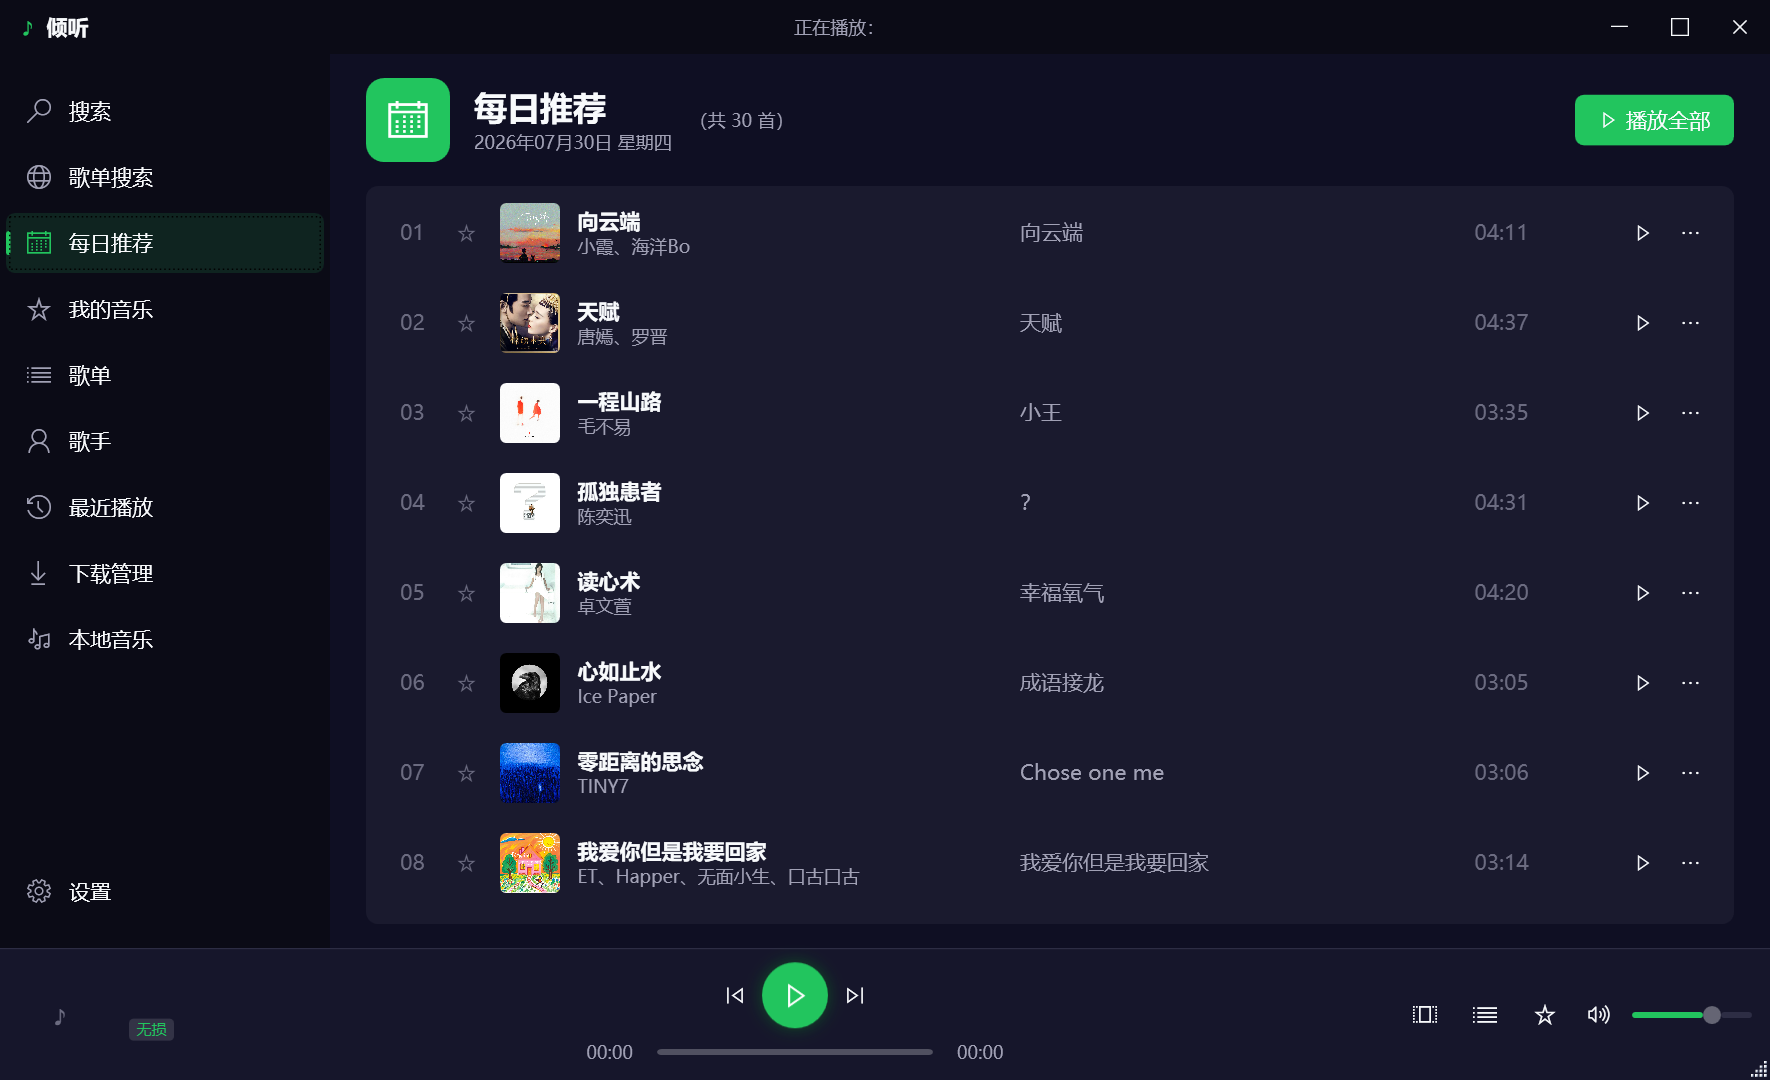
Task: Toggle favorite star in player bar
Action: point(1545,1015)
